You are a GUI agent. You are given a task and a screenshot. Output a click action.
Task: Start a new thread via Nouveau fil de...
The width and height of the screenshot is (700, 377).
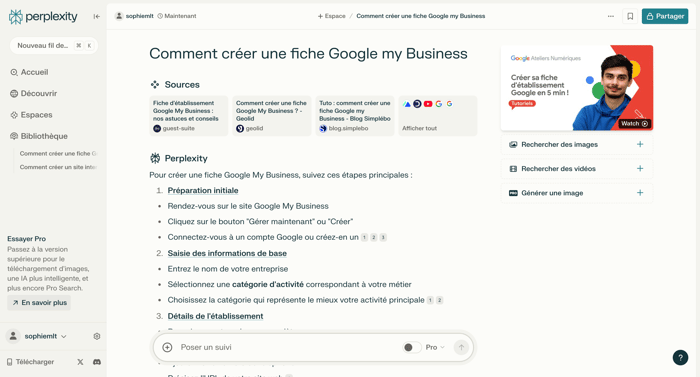(x=54, y=46)
